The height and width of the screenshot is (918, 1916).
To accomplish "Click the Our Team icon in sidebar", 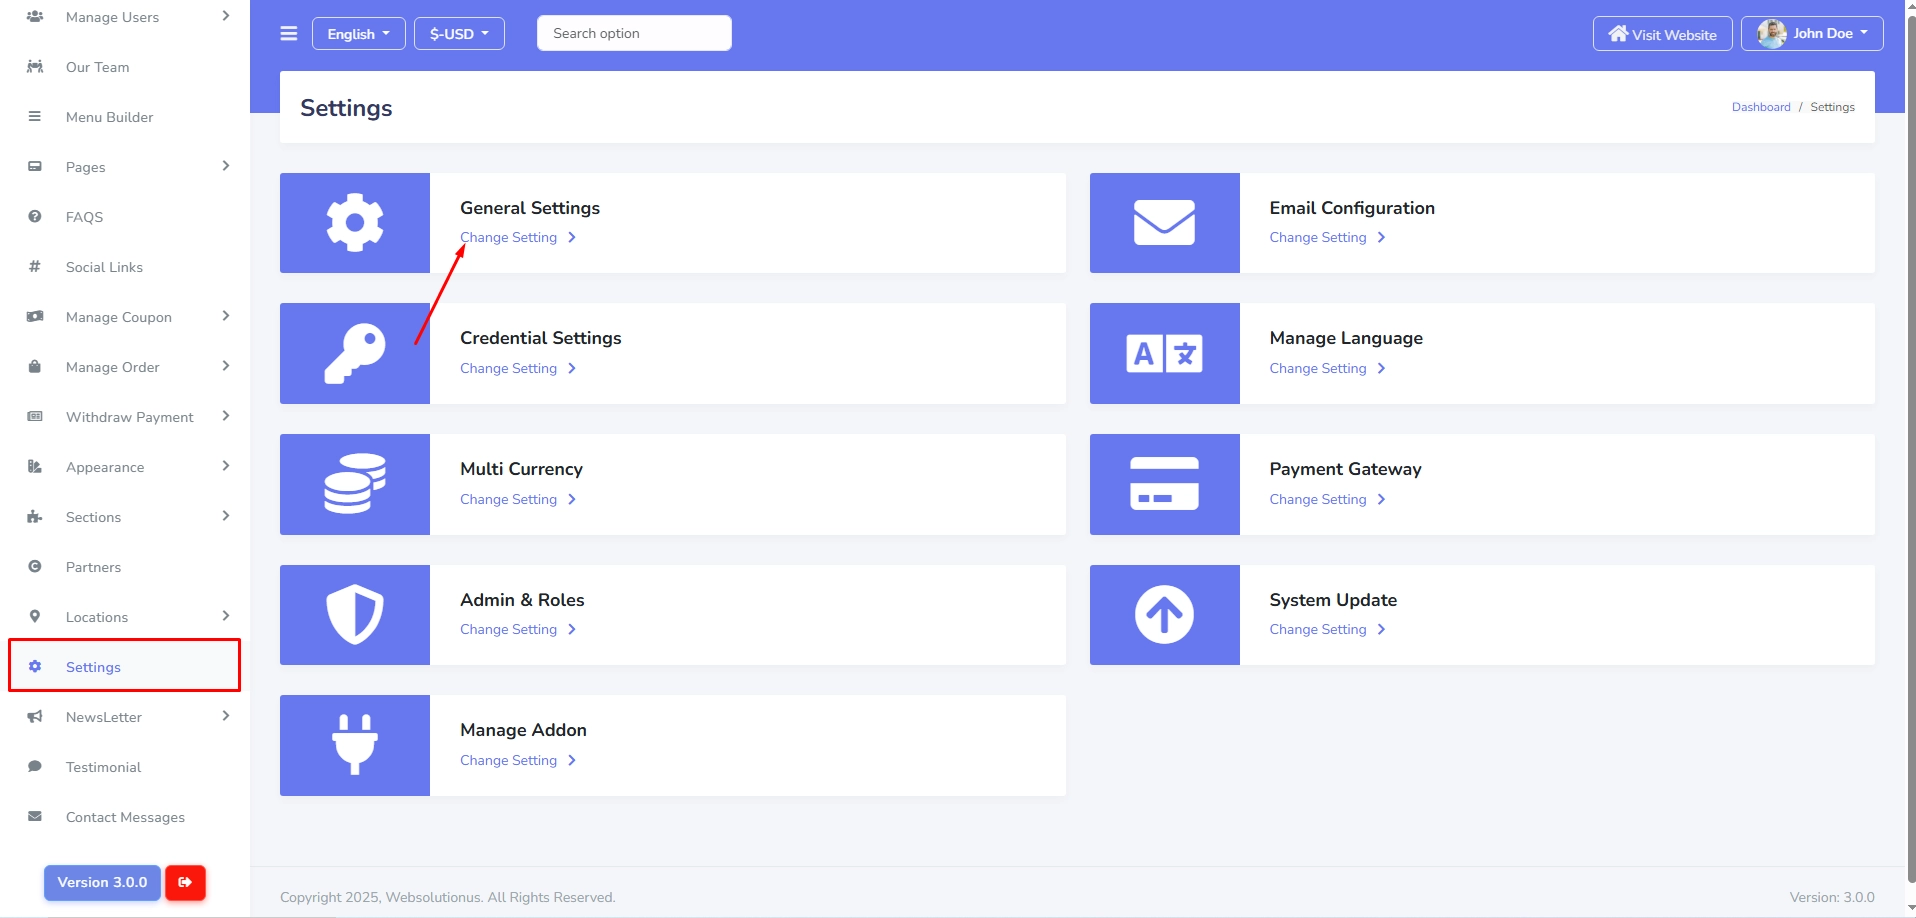I will (35, 67).
